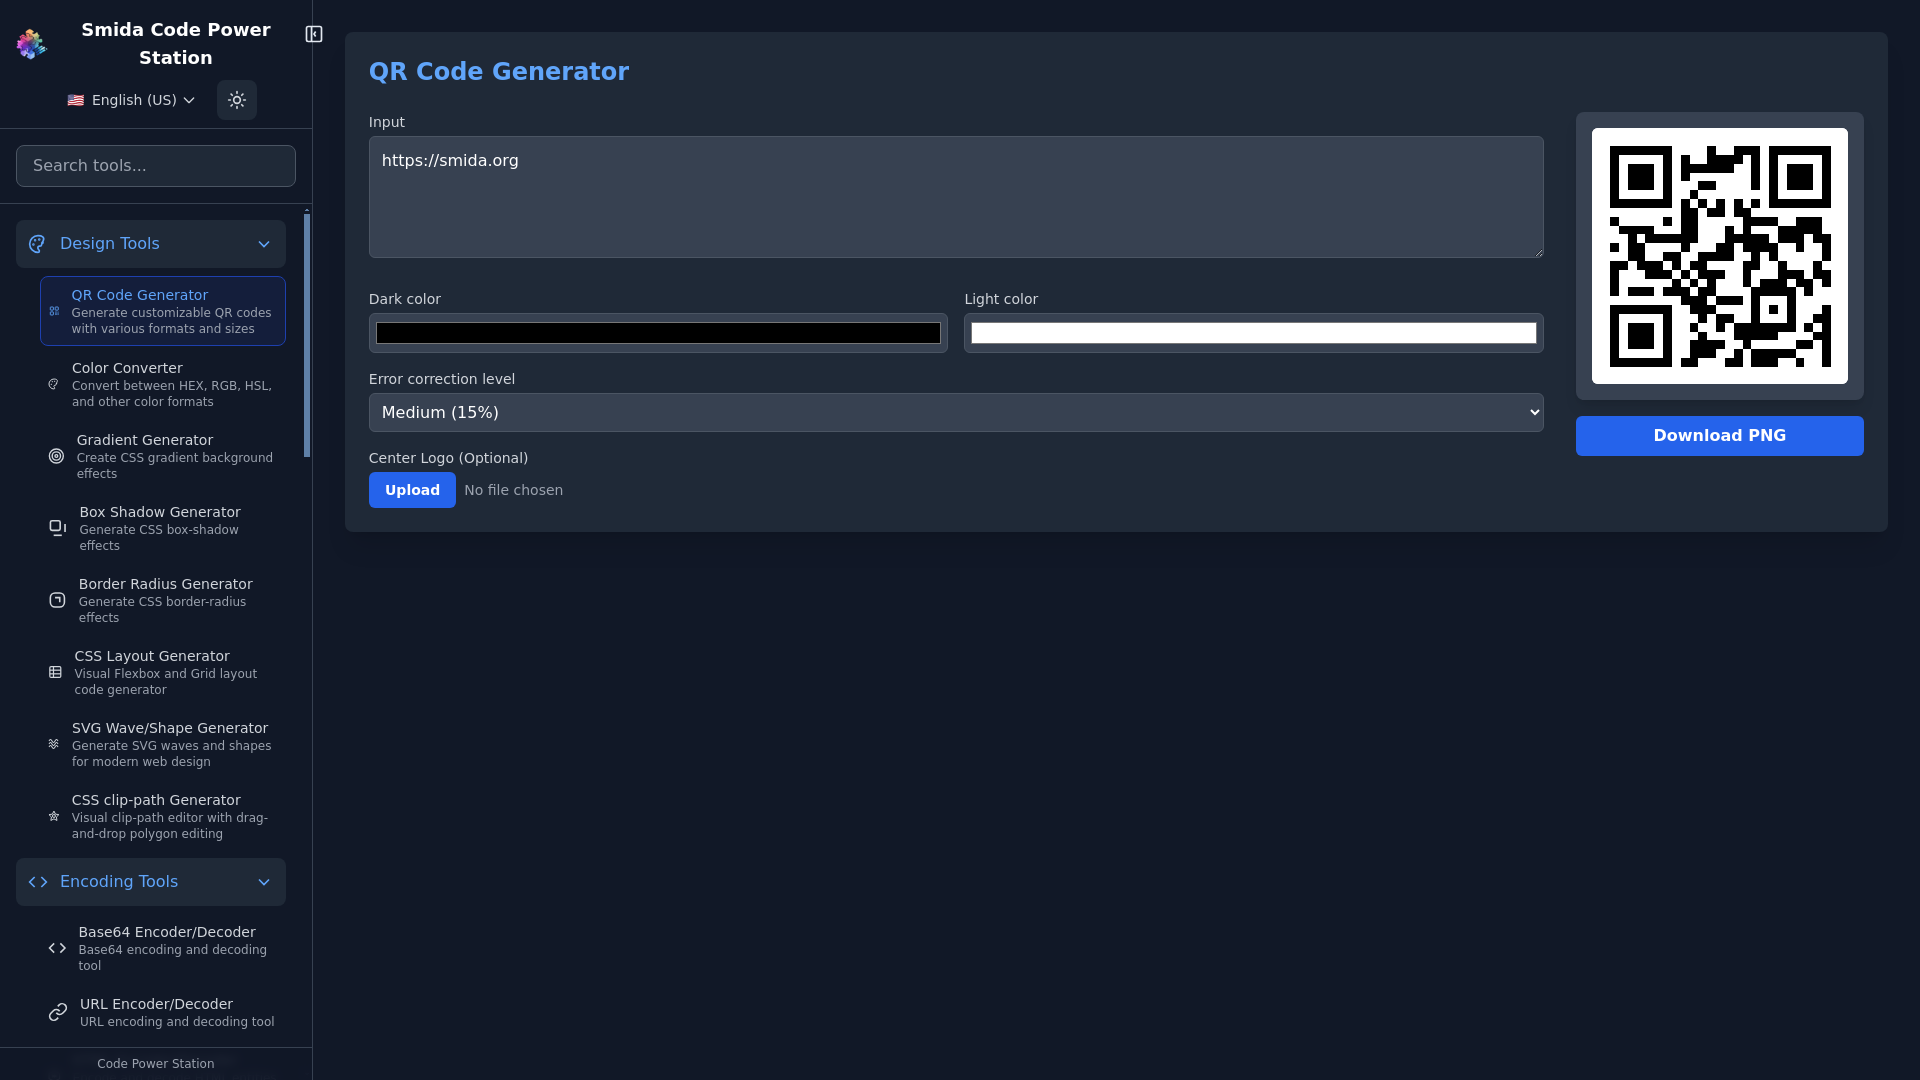Click the Design Tools palette icon
The image size is (1920, 1080).
(37, 244)
